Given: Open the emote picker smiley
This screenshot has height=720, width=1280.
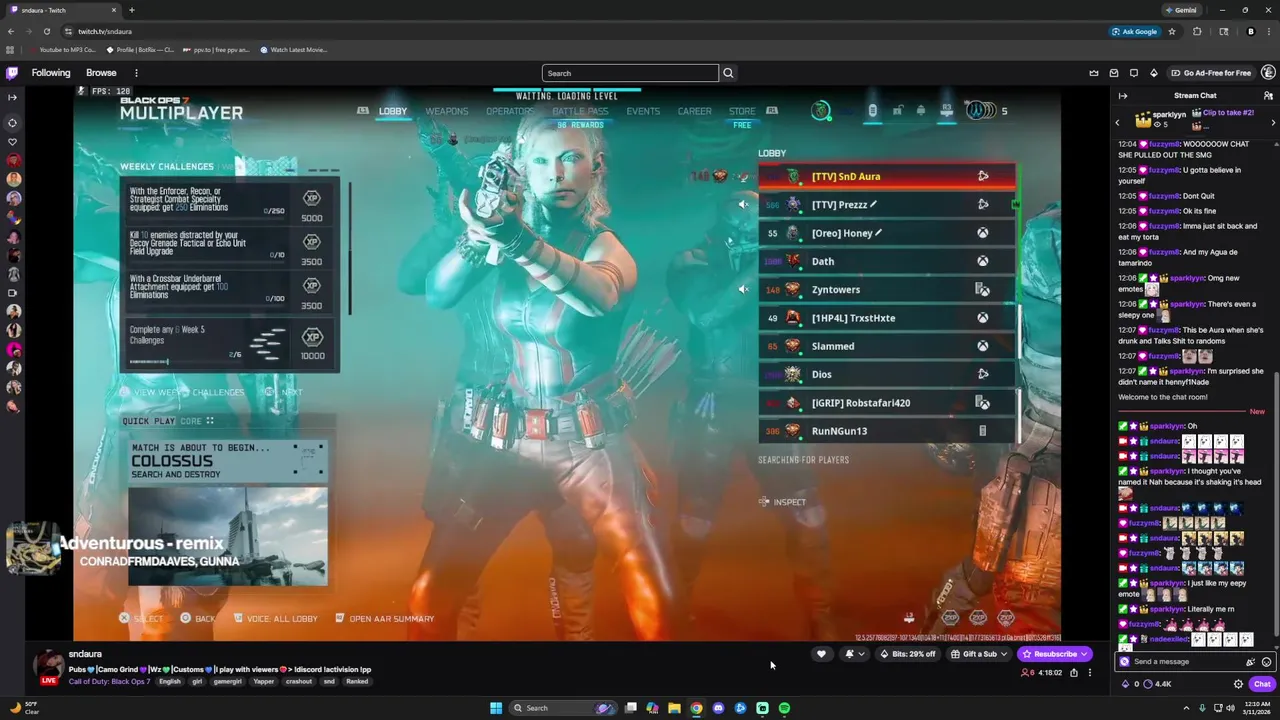Looking at the screenshot, I should (1266, 662).
